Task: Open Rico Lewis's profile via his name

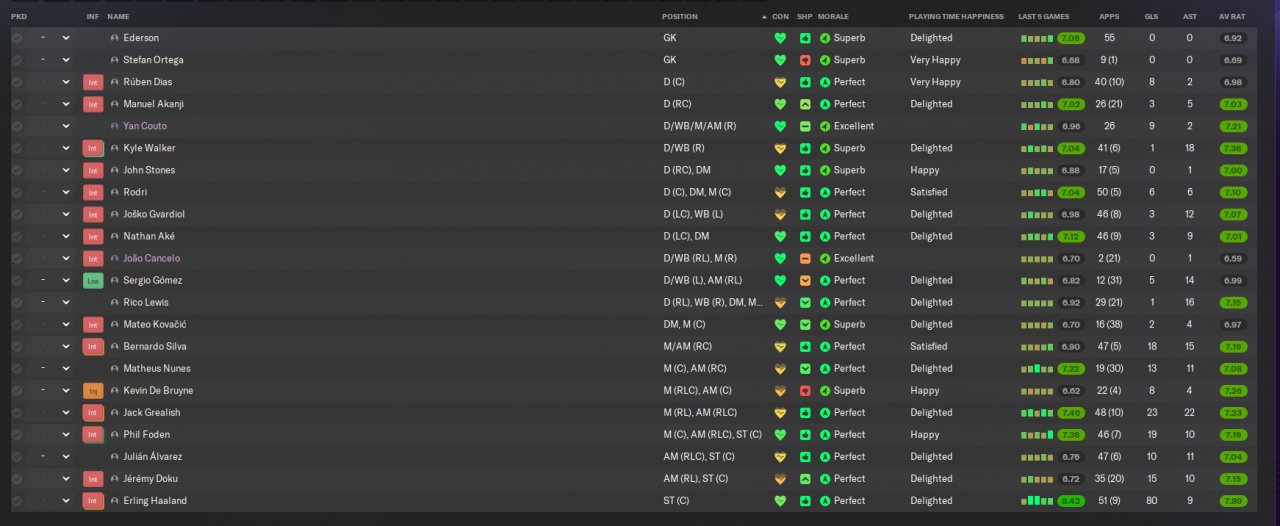Action: (x=146, y=302)
